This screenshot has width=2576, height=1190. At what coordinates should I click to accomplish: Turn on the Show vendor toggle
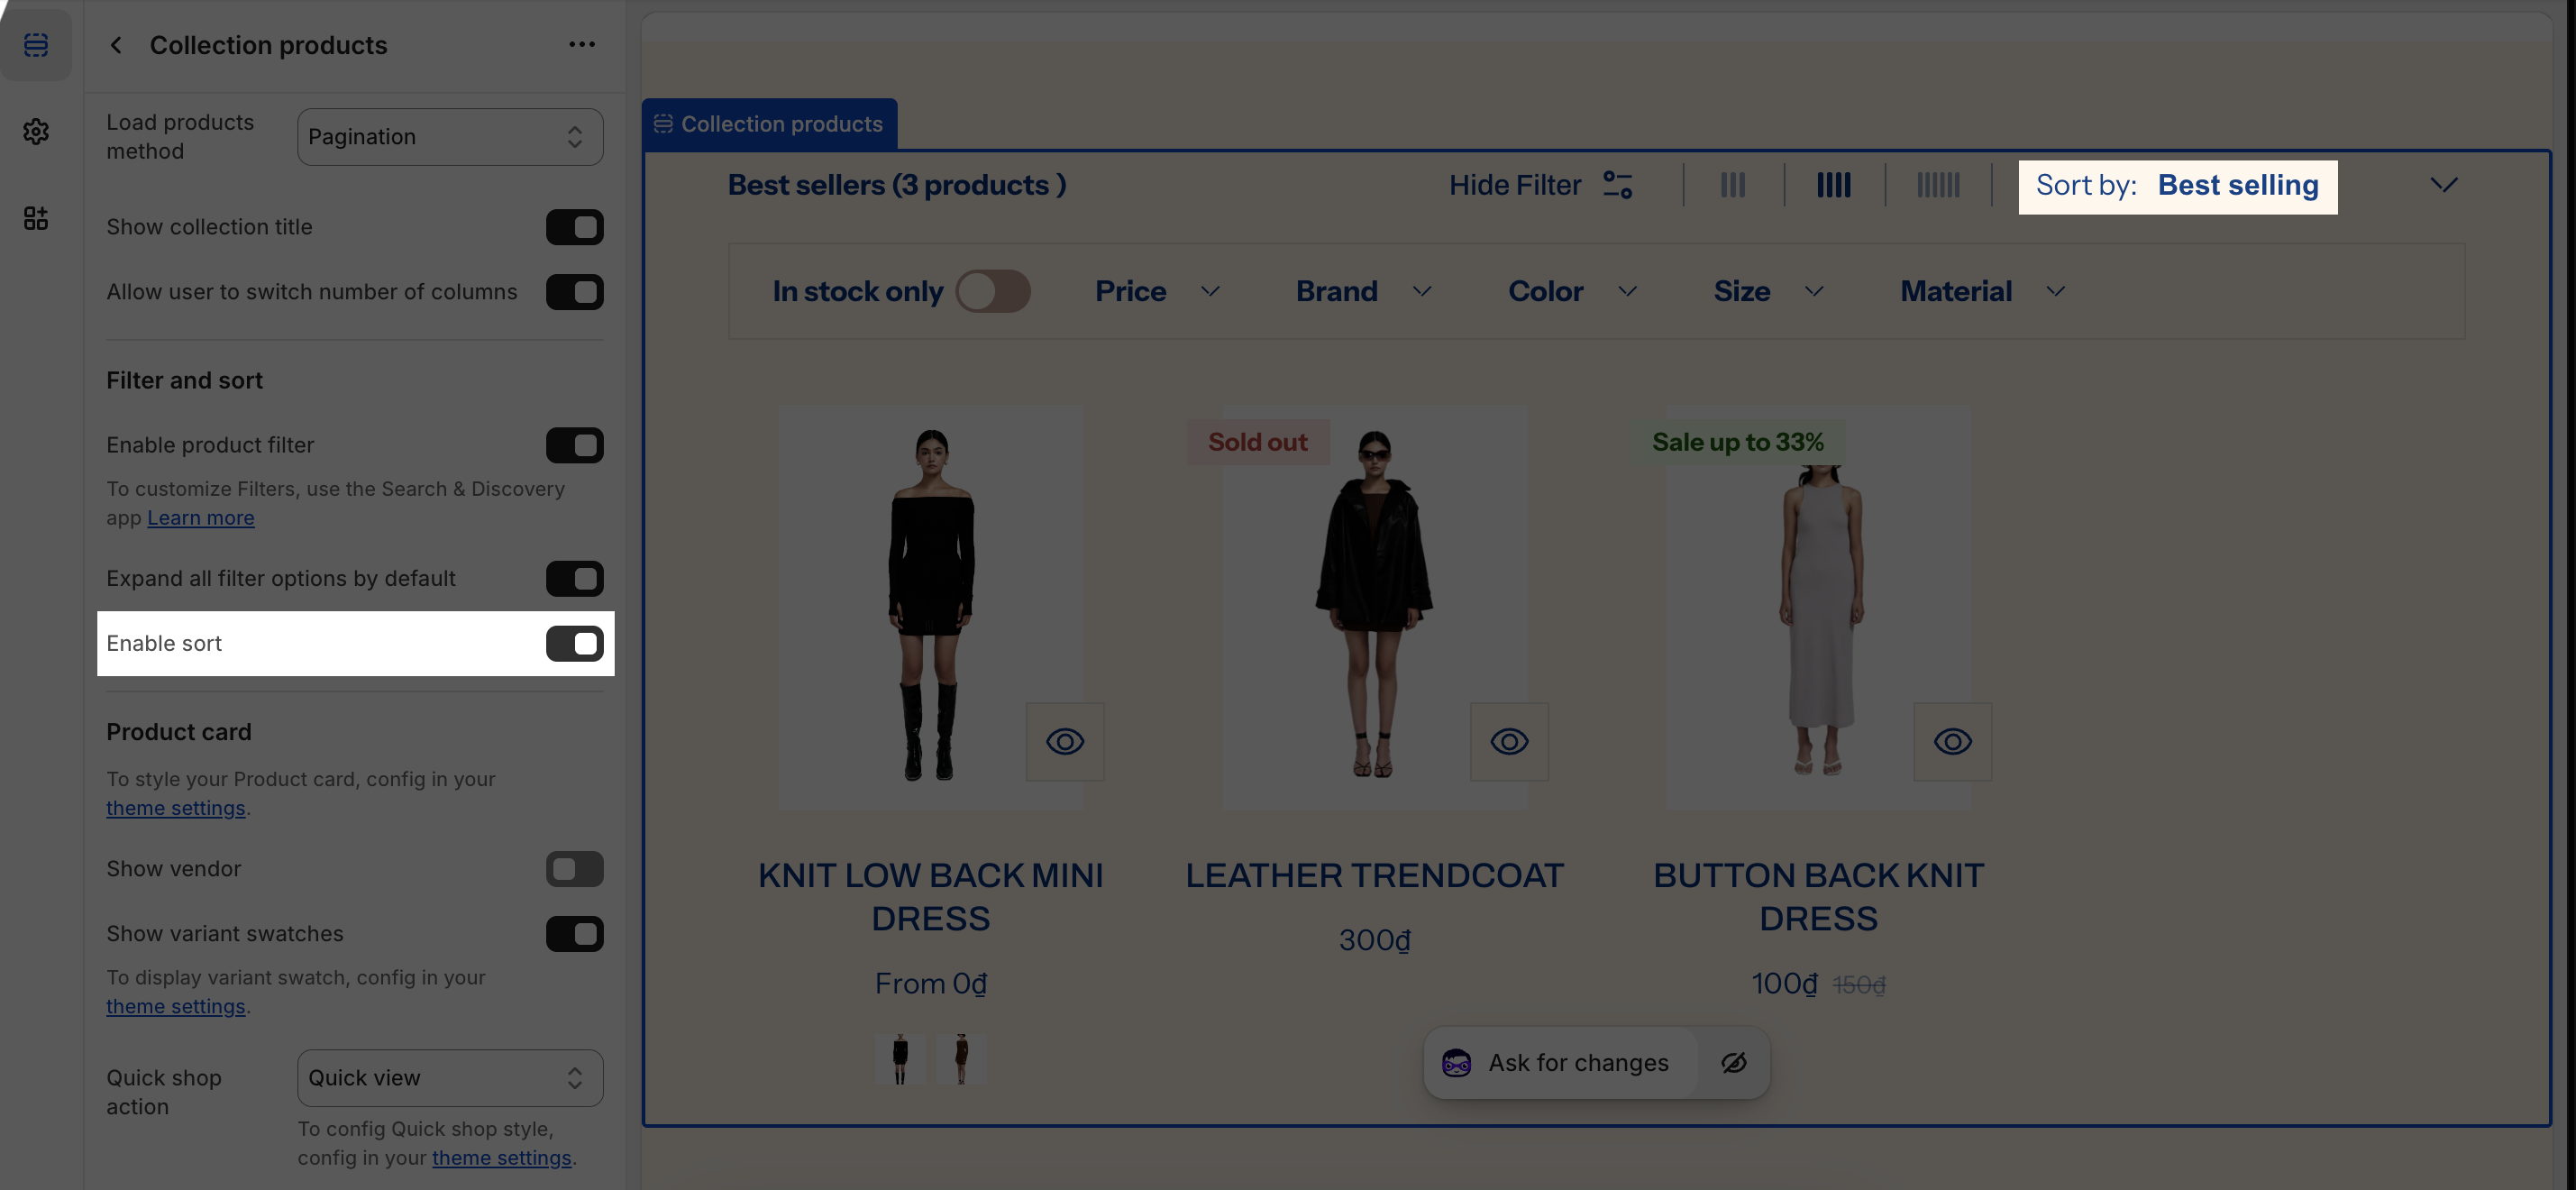(x=574, y=869)
